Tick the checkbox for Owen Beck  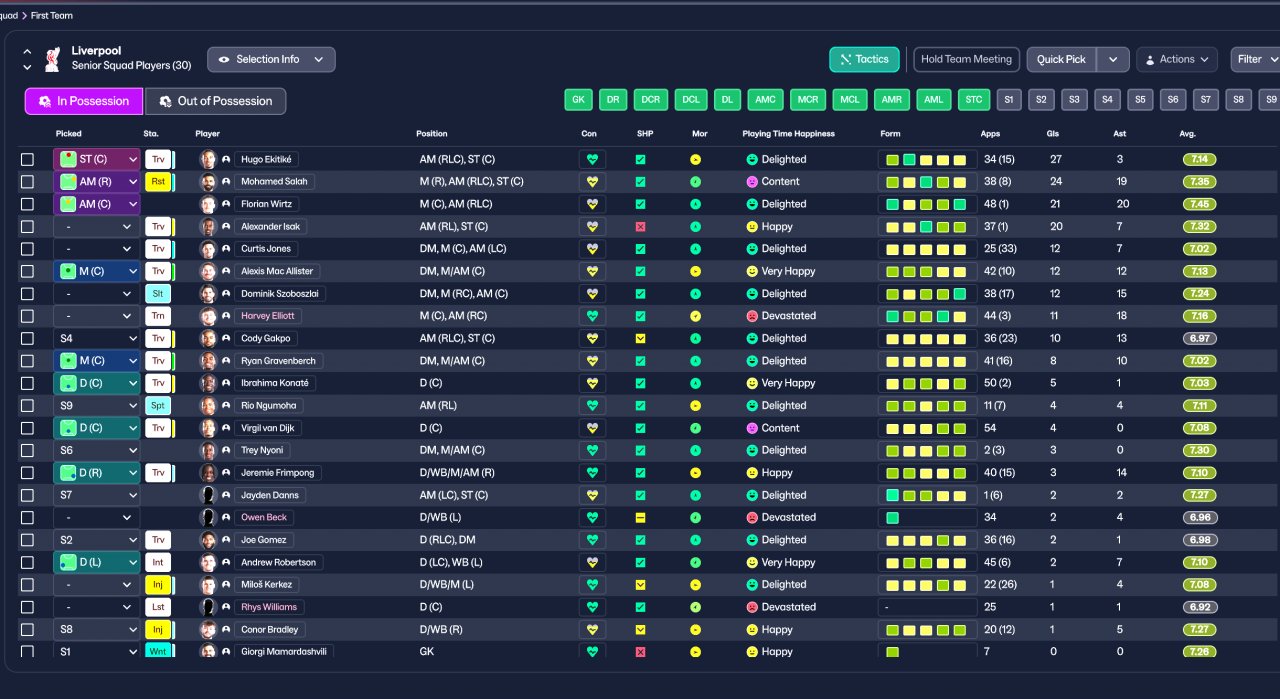(x=27, y=517)
